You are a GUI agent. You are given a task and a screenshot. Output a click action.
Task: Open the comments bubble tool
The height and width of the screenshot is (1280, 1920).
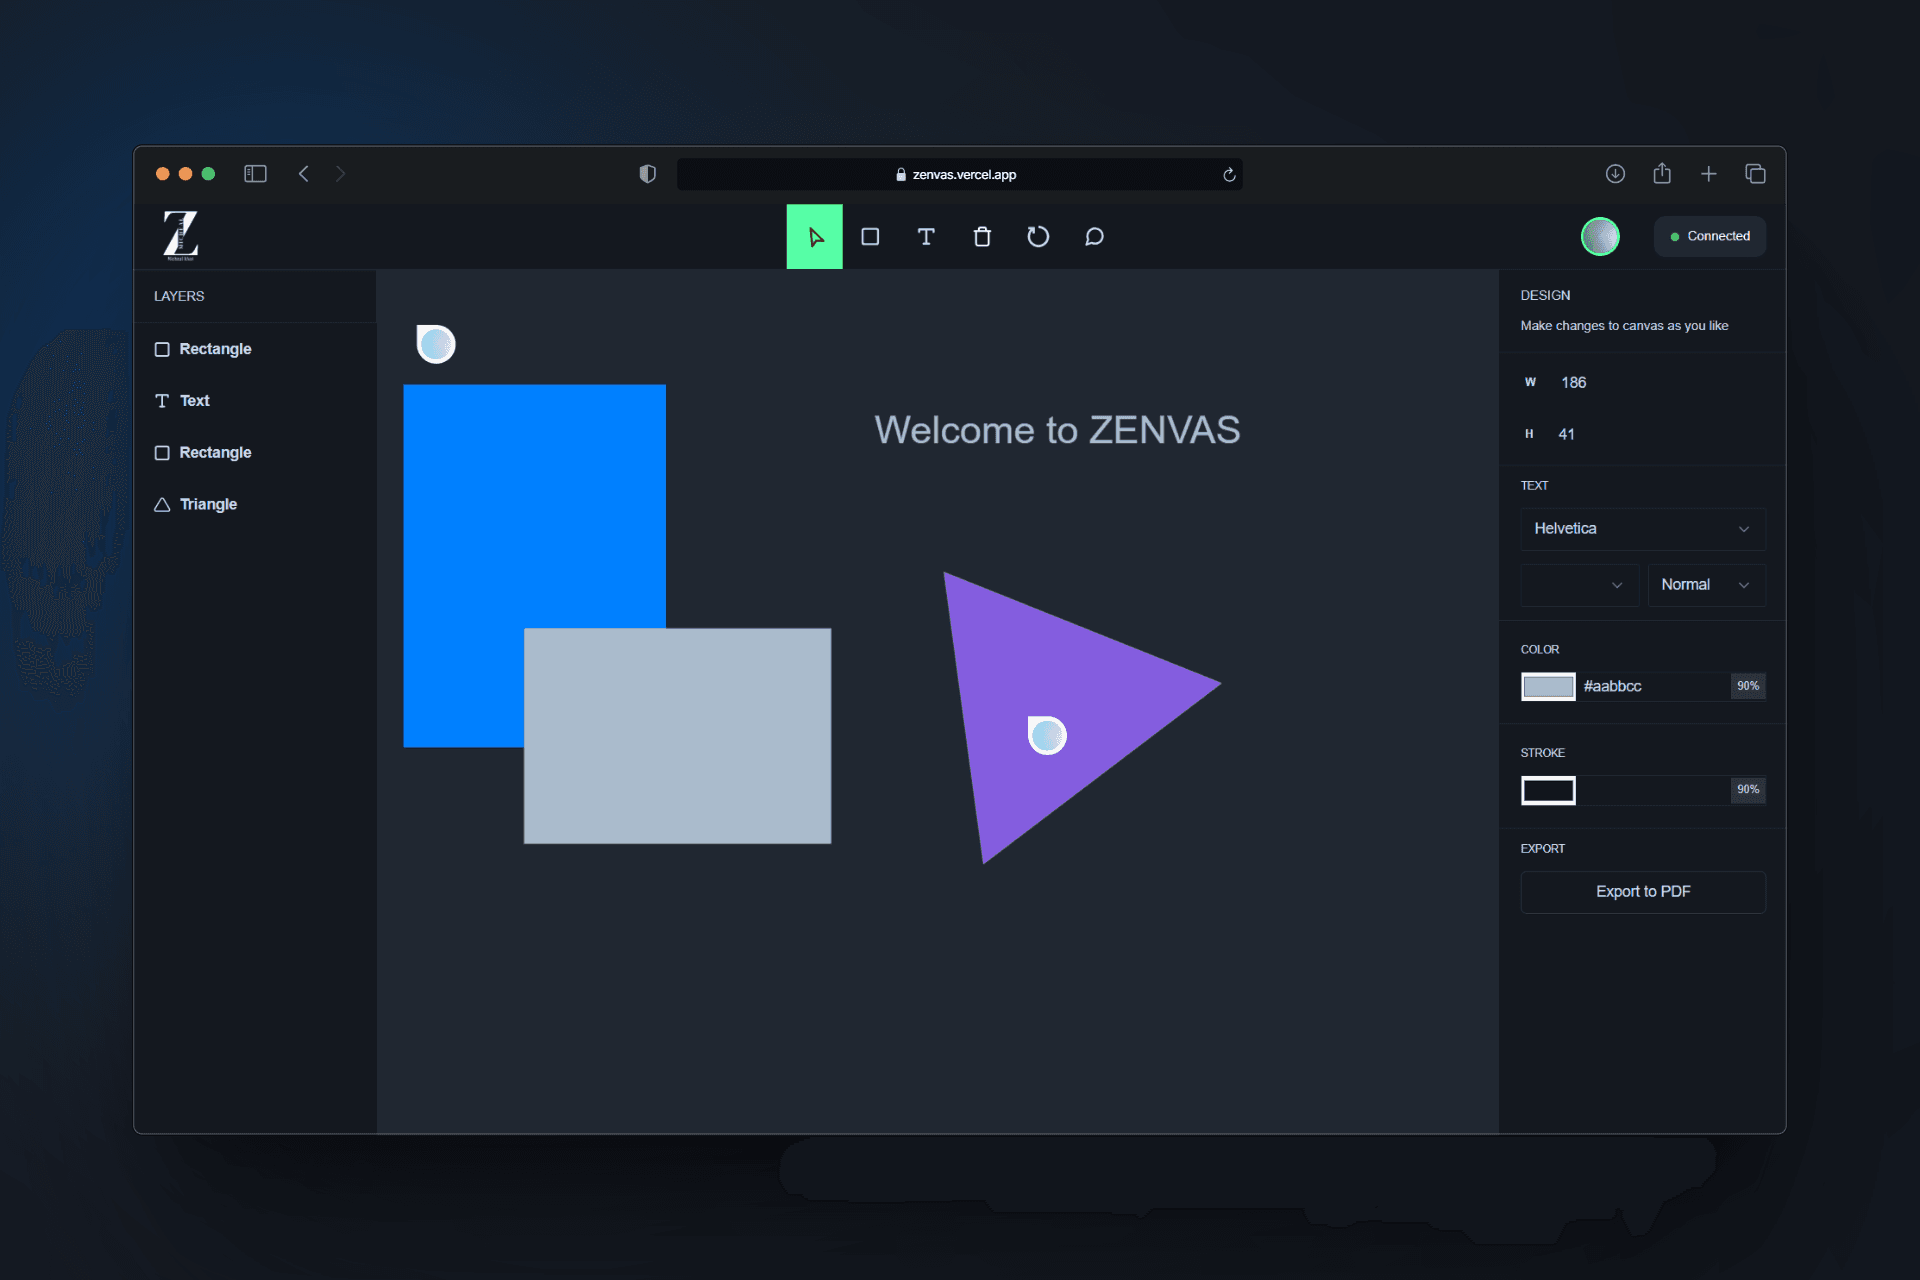1094,237
